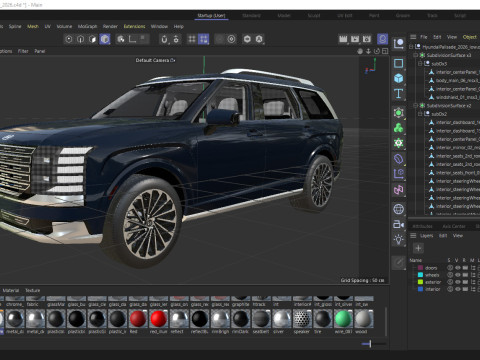Open the Subdivision Surface generator icon
480x360 pixels.
(398, 113)
